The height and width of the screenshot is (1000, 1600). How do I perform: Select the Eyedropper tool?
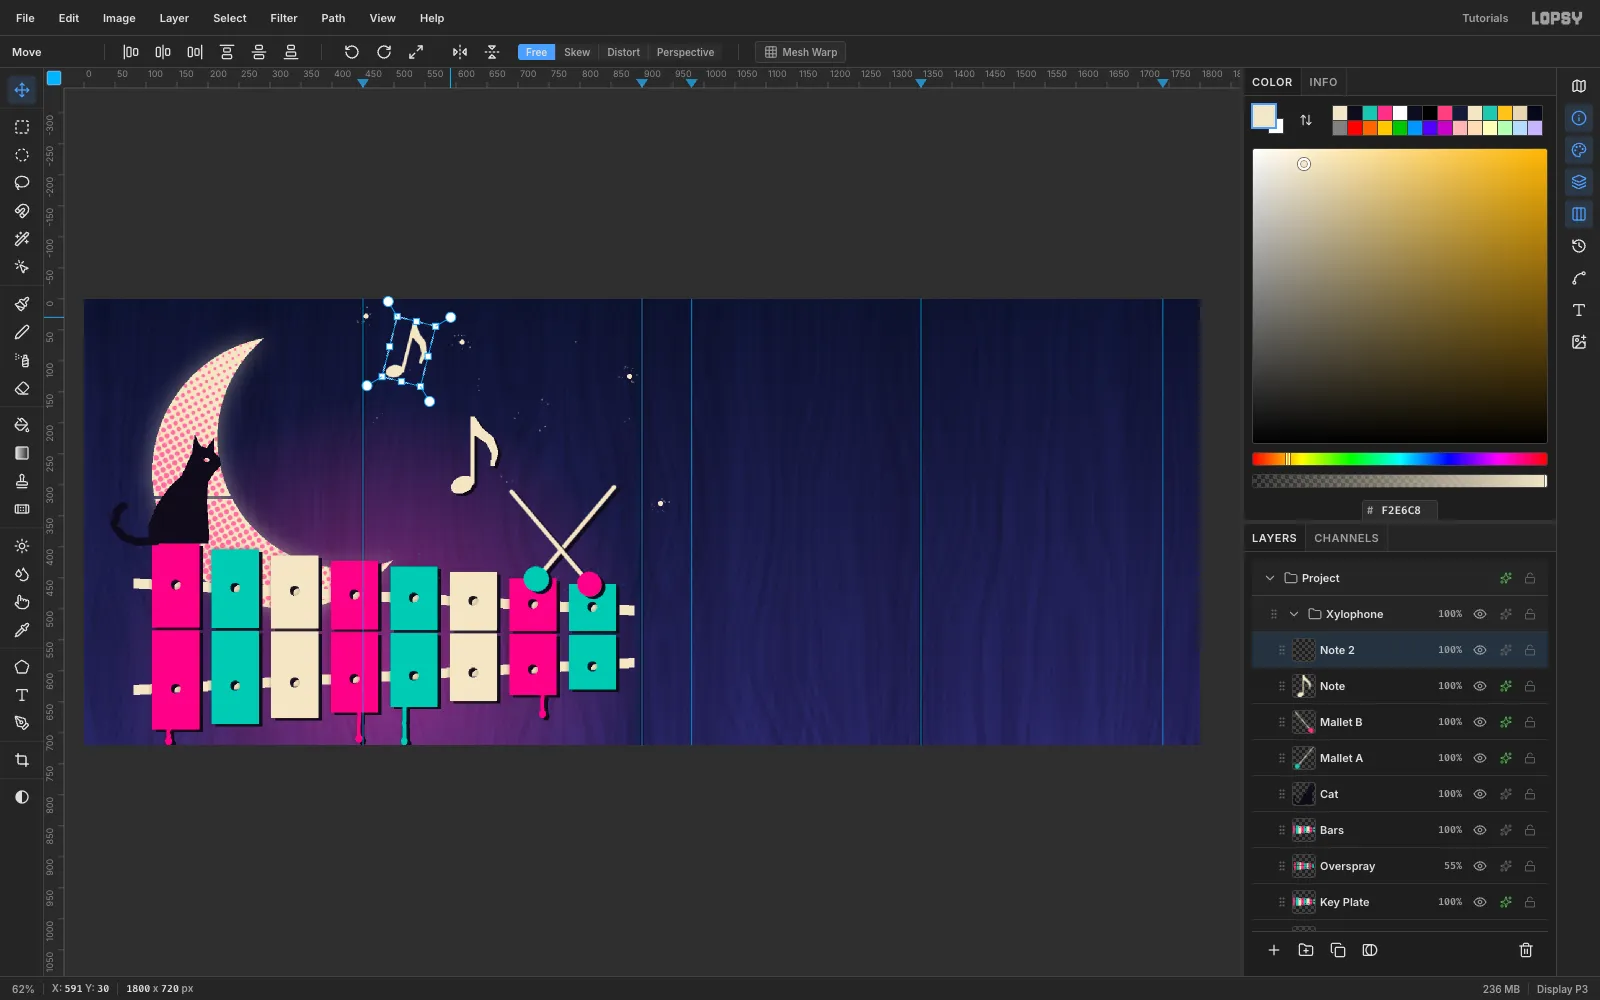pyautogui.click(x=21, y=630)
